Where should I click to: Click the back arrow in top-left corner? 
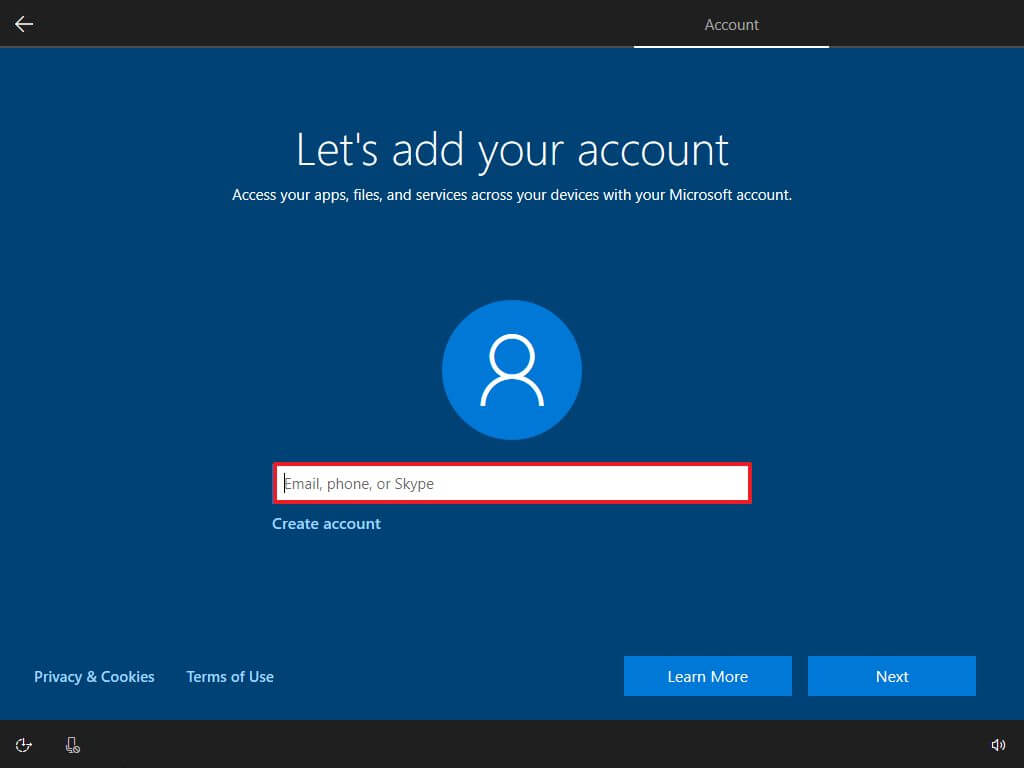23,23
